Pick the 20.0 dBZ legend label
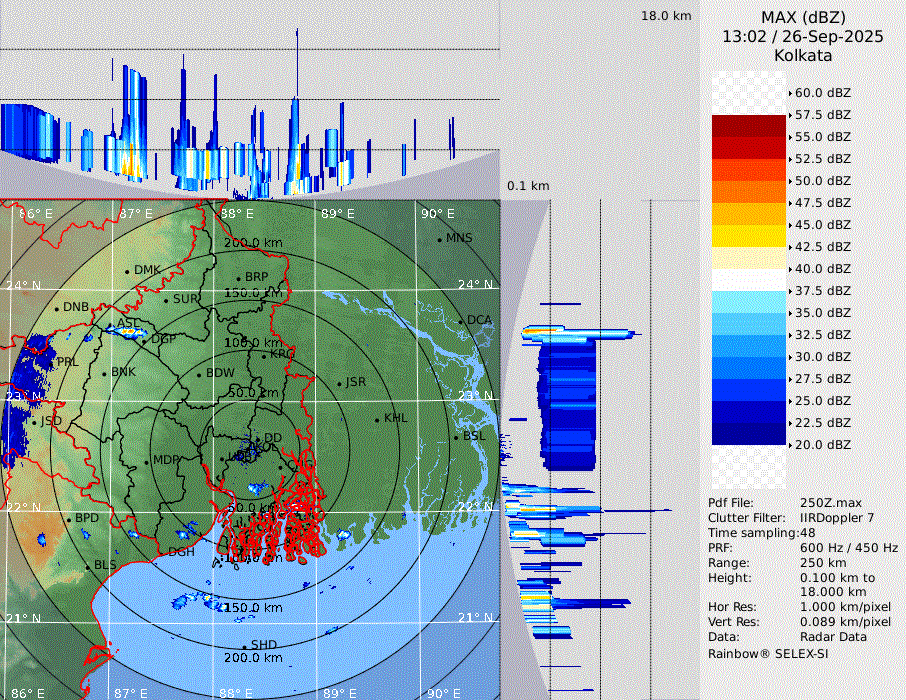 822,445
